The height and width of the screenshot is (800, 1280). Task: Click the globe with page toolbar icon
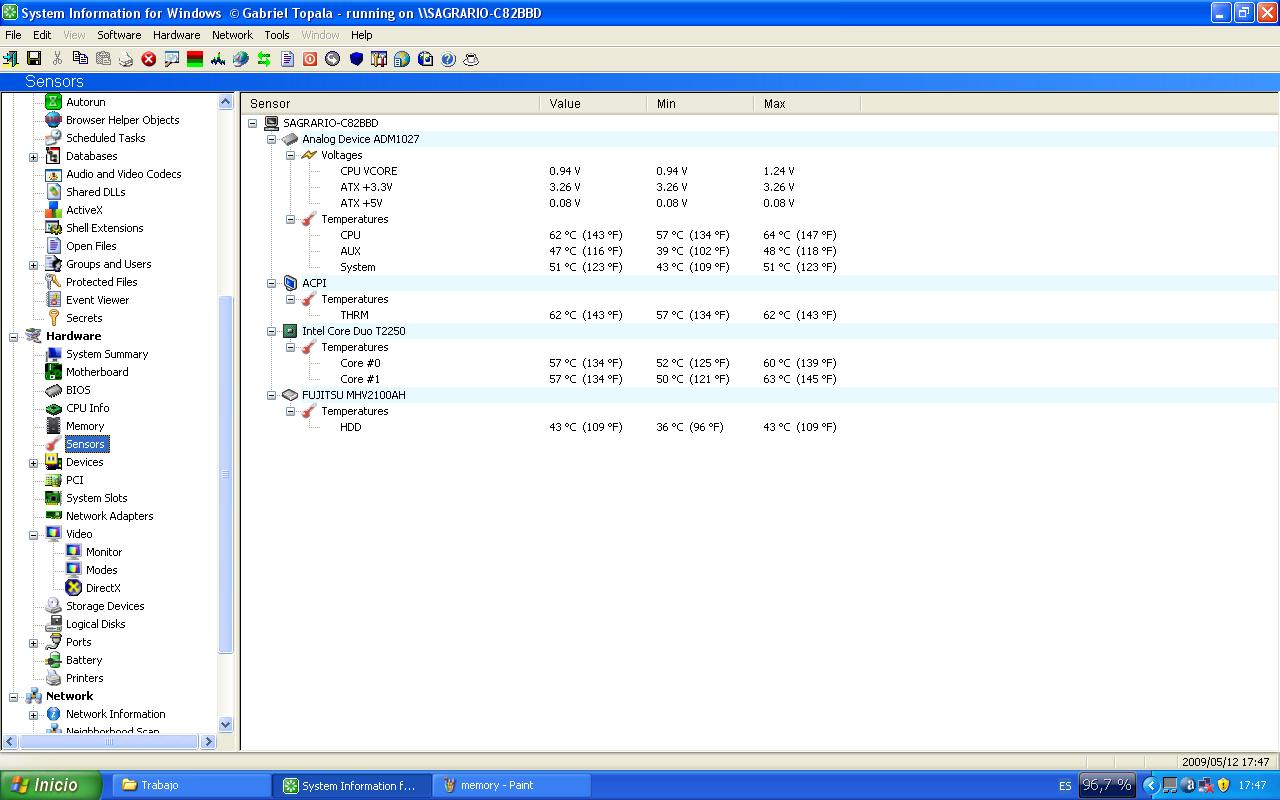pos(402,59)
